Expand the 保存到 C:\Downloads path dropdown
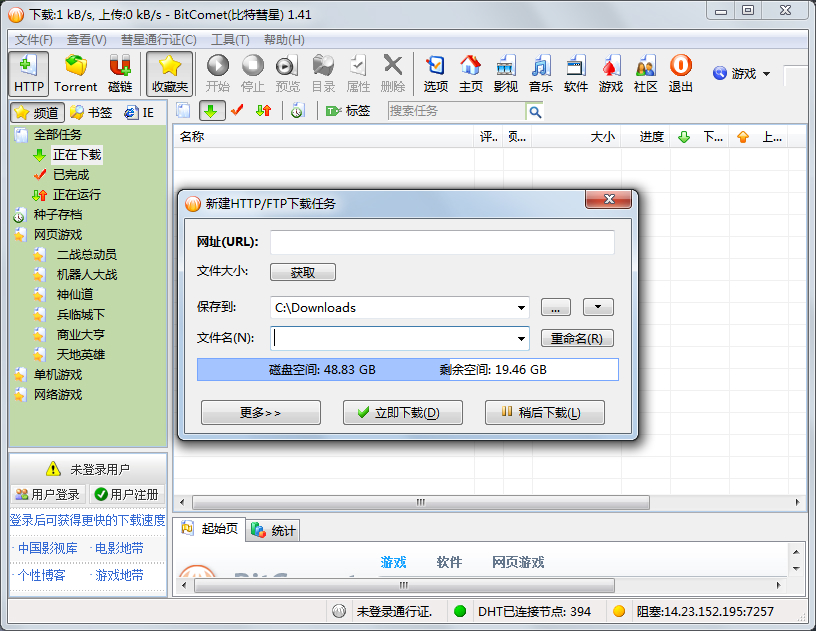Image resolution: width=816 pixels, height=631 pixels. coord(521,308)
